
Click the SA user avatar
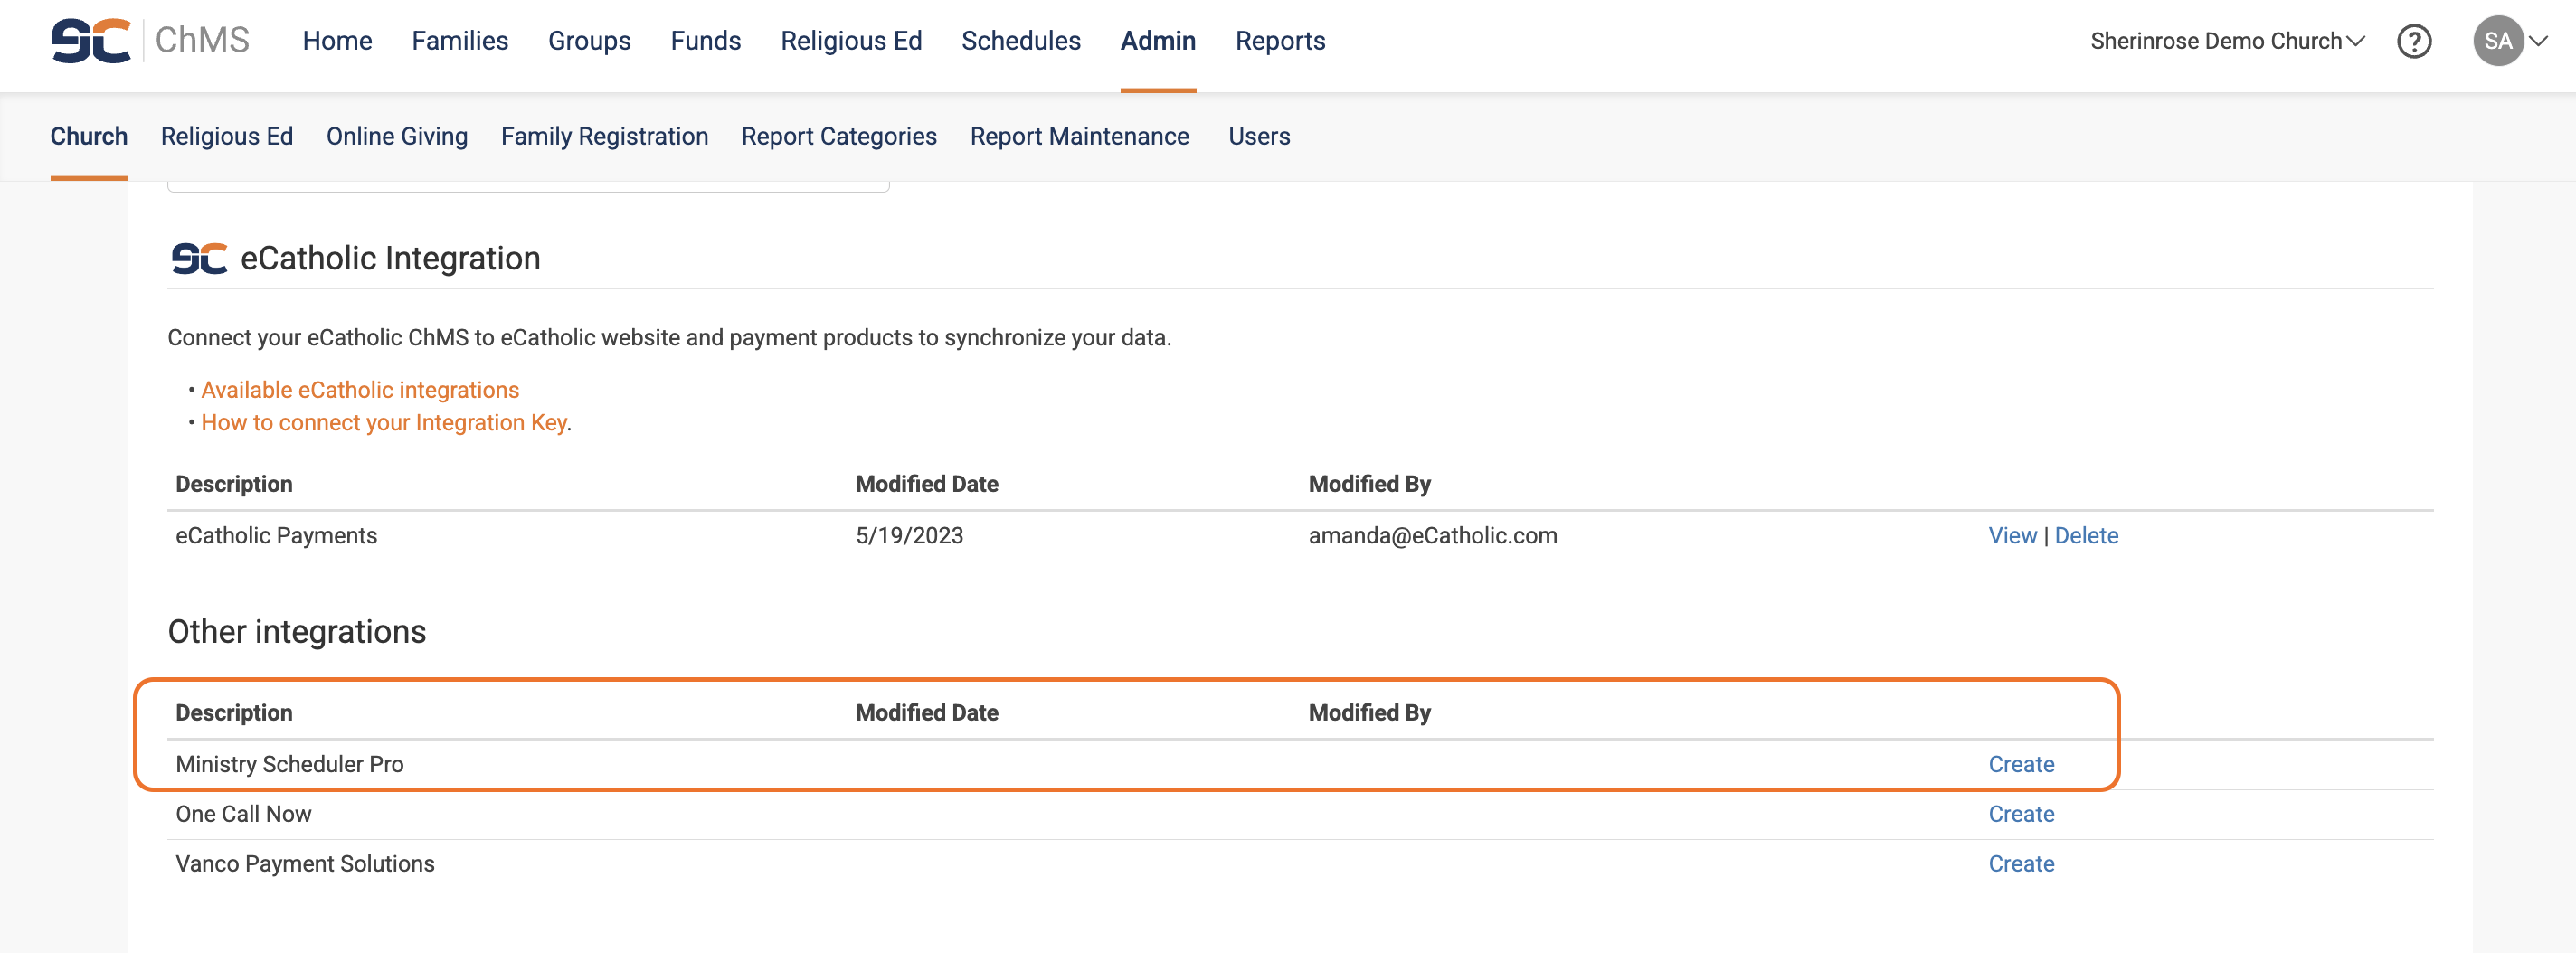(2497, 41)
